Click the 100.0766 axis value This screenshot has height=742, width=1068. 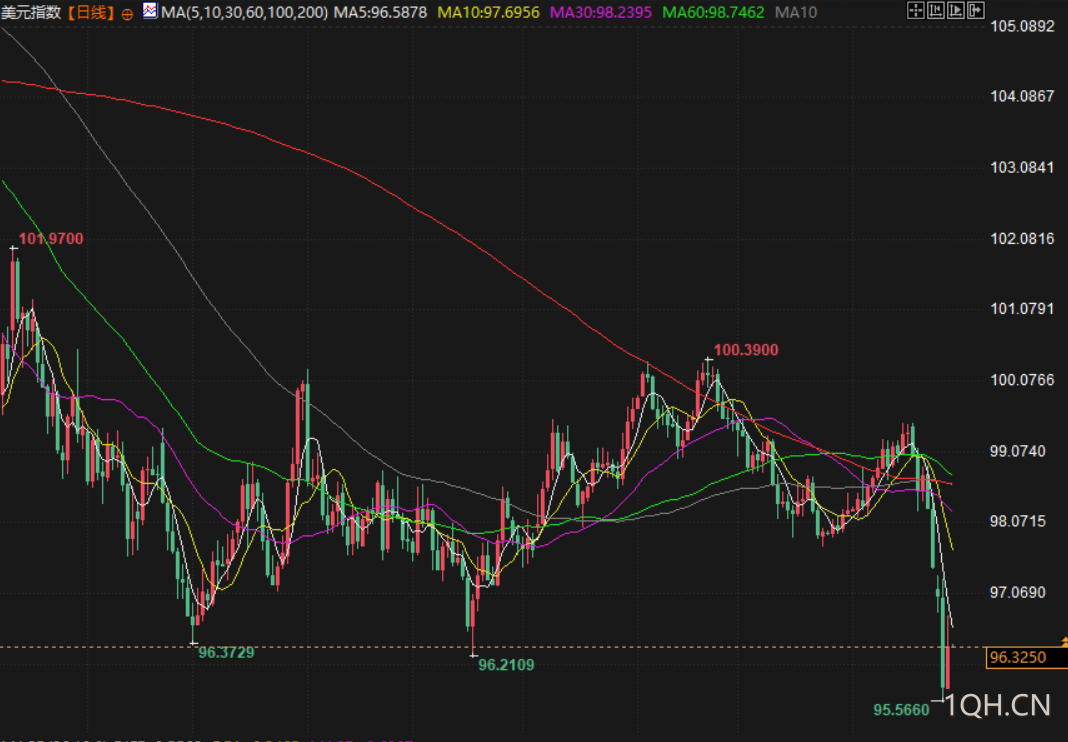tap(1022, 380)
